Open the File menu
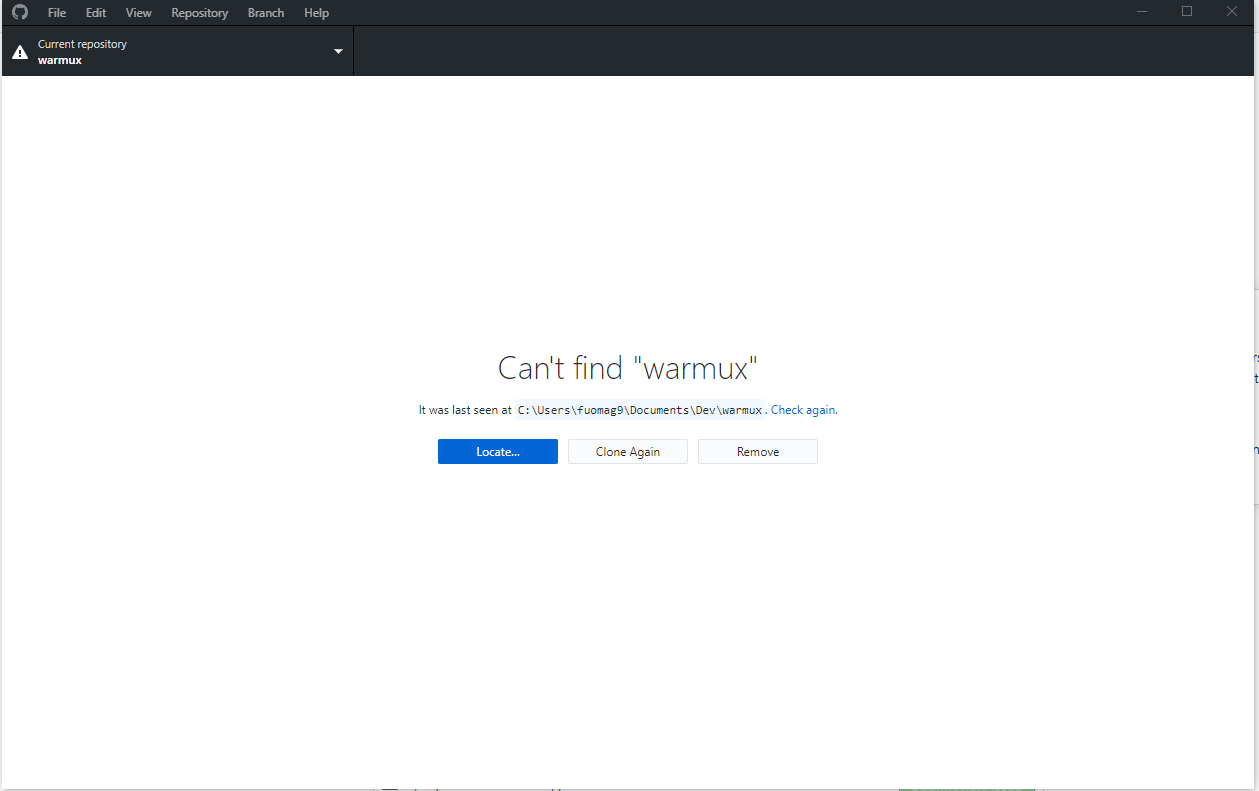Image resolution: width=1259 pixels, height=791 pixels. tap(56, 12)
